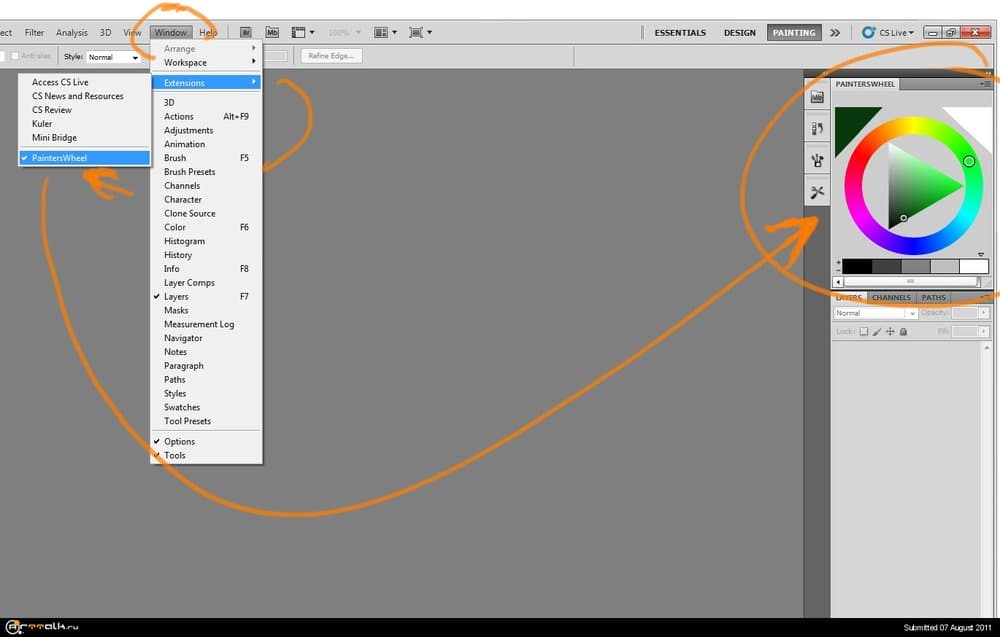The height and width of the screenshot is (637, 1000).
Task: Open the collapsed Mini Bridge panel icon in dock
Action: click(817, 98)
